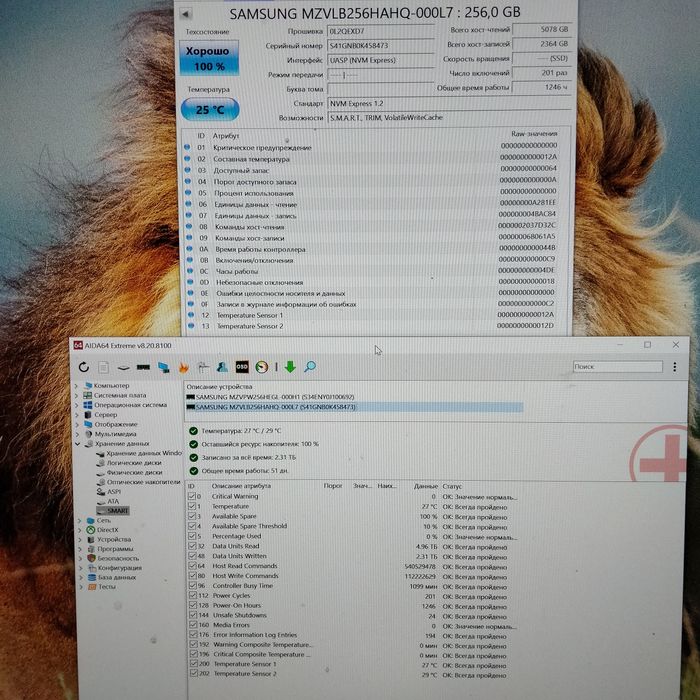
Task: Click blue status dot for Critical warning row
Action: [x=187, y=147]
